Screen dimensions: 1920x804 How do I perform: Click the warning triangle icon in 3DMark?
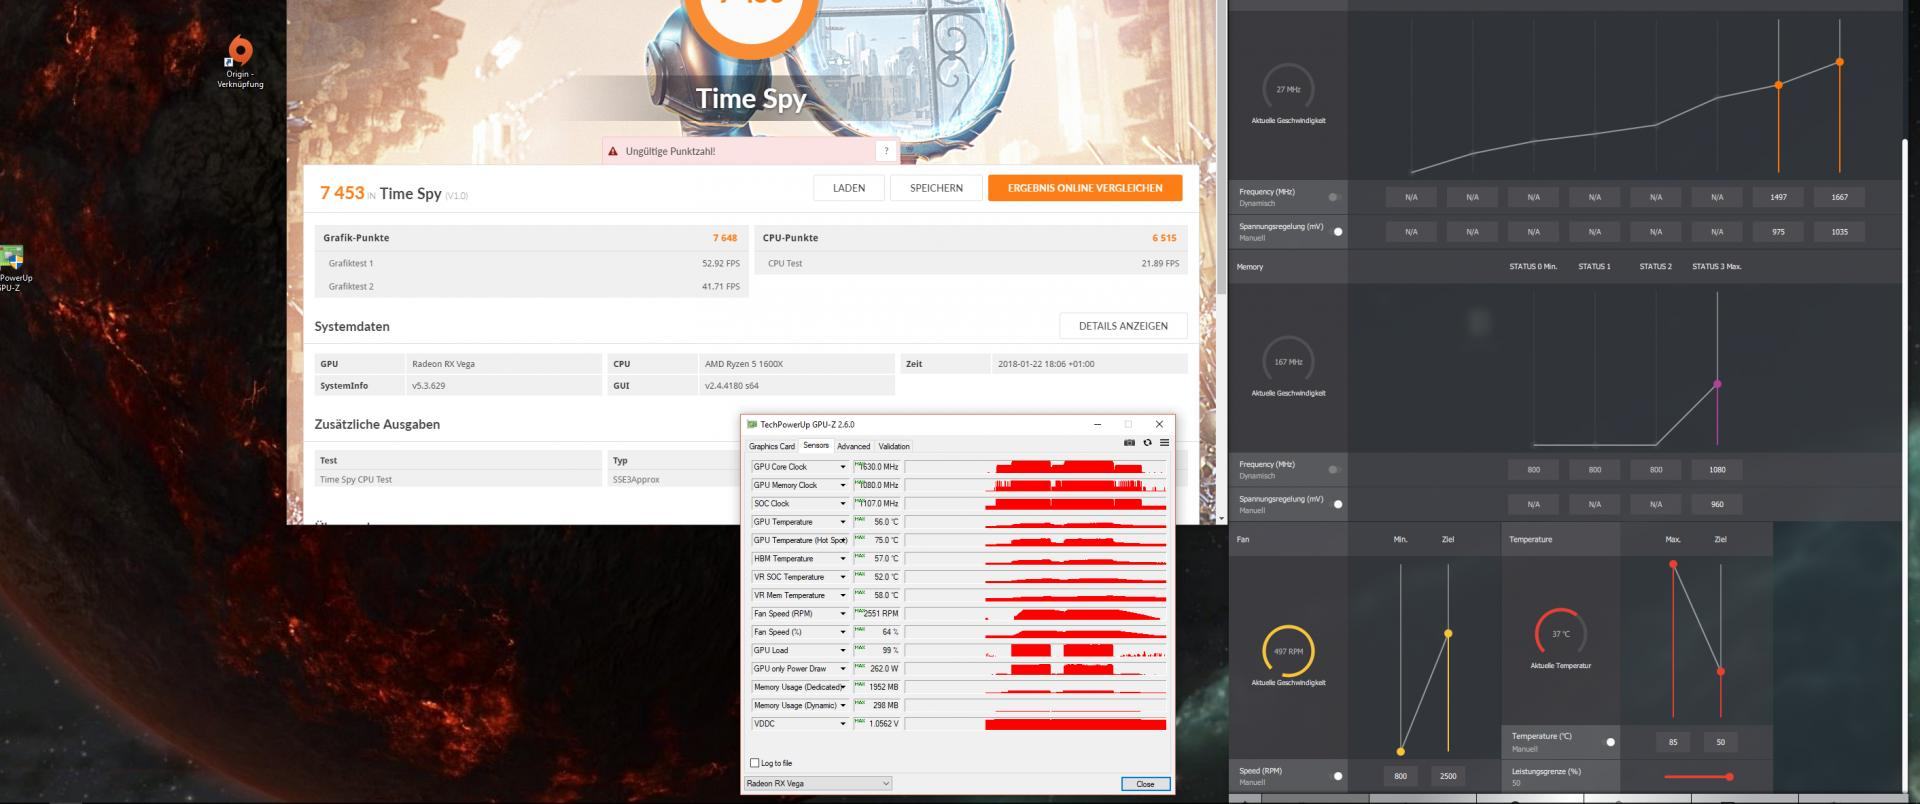pos(613,151)
